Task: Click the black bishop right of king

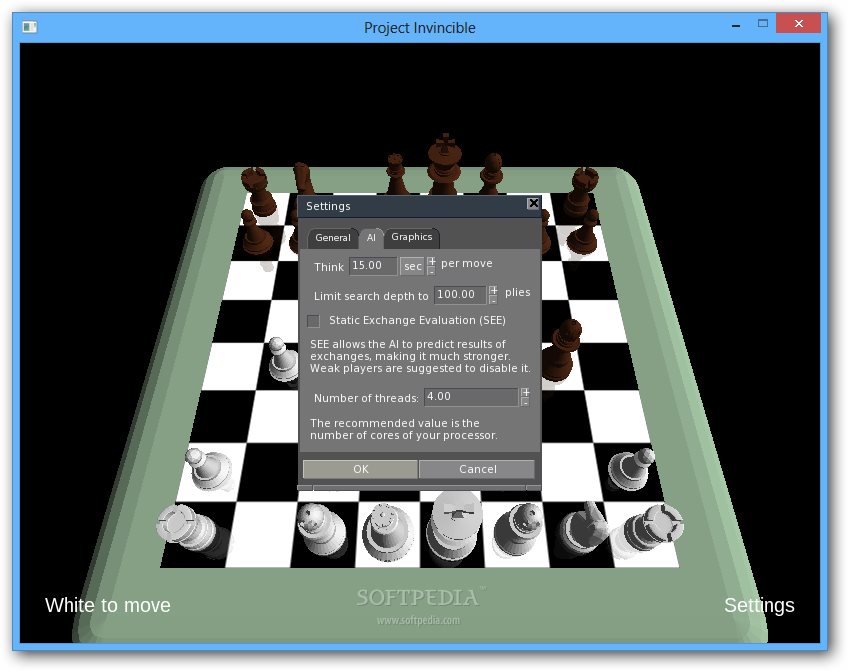Action: [x=492, y=174]
